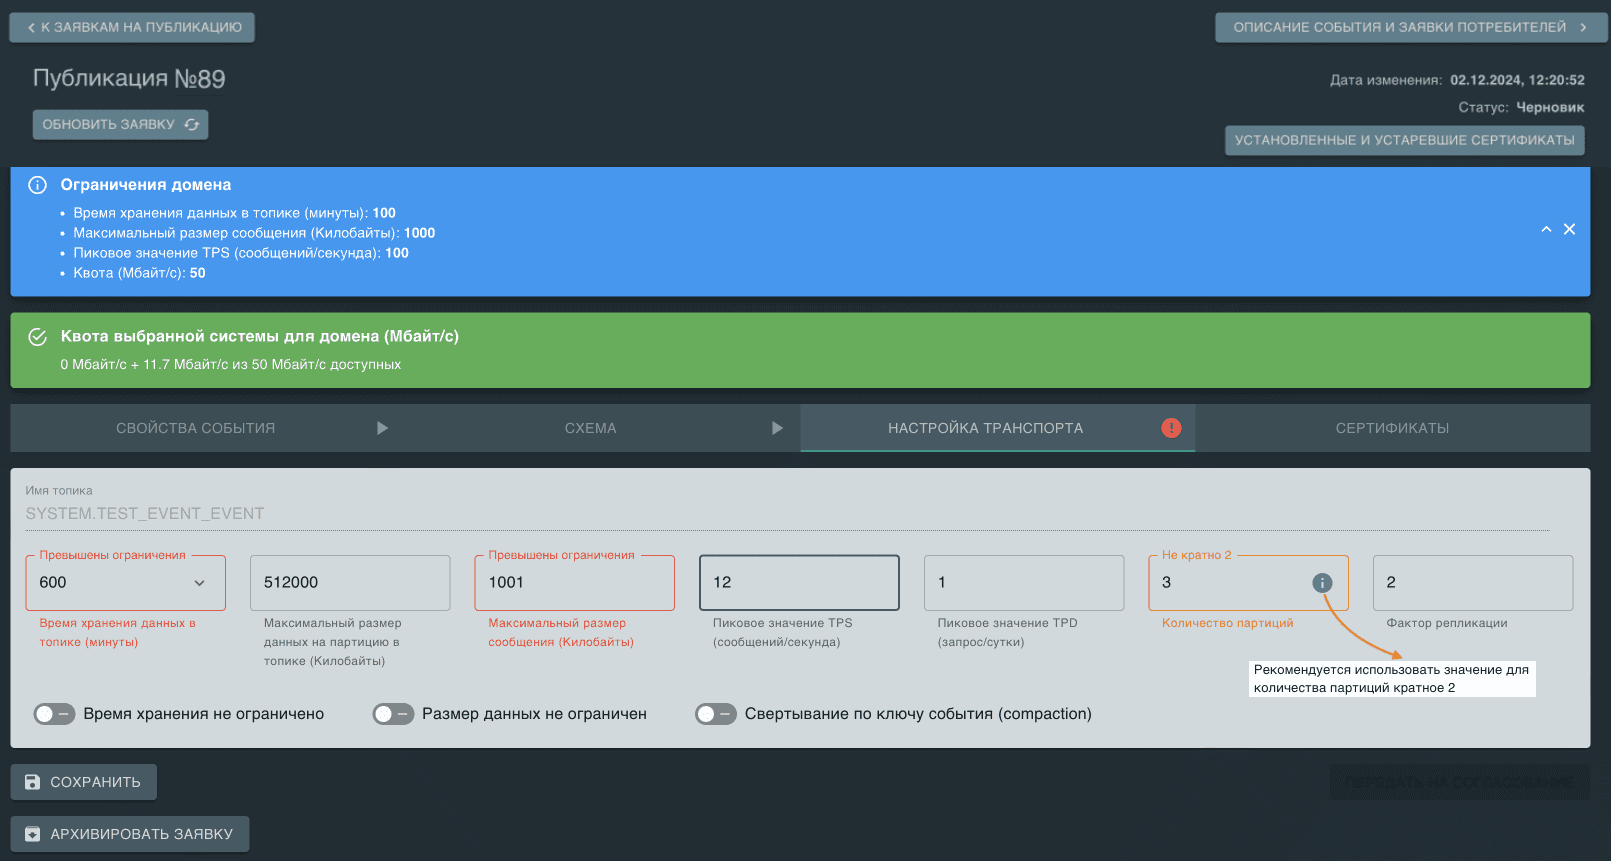Viewport: 1611px width, 861px height.
Task: Click the archive icon on Архивировать заявку
Action: pos(33,834)
